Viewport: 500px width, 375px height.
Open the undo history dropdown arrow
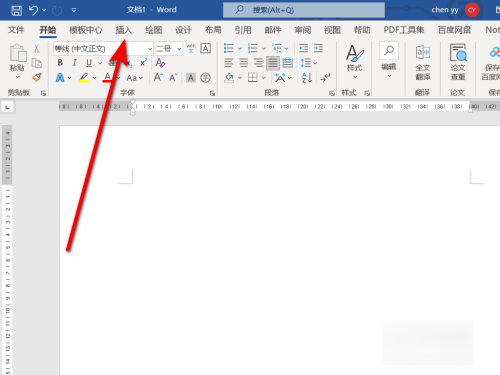pyautogui.click(x=44, y=10)
